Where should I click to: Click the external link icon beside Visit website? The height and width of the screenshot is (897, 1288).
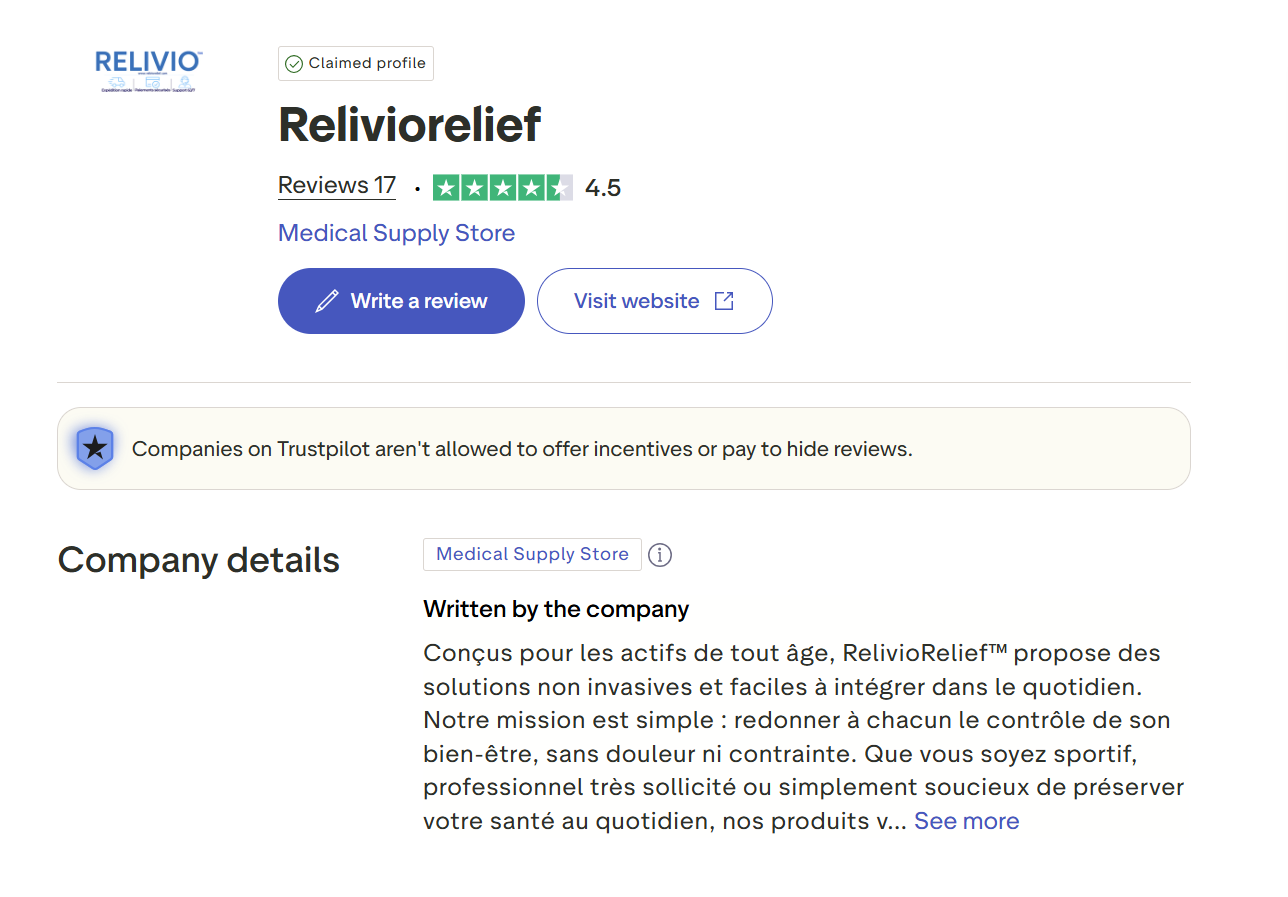pos(724,301)
